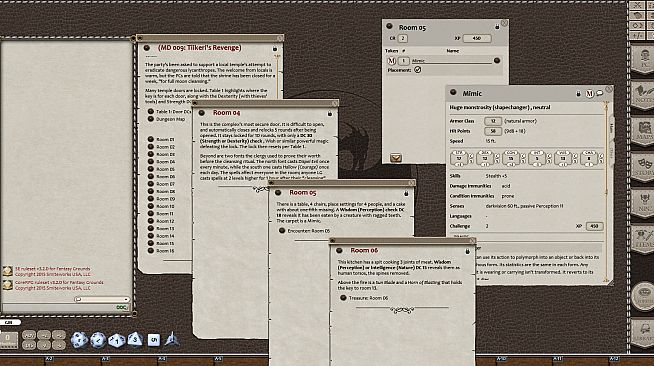654x366 pixels.
Task: Pick up the d10 die
Action: [116, 340]
